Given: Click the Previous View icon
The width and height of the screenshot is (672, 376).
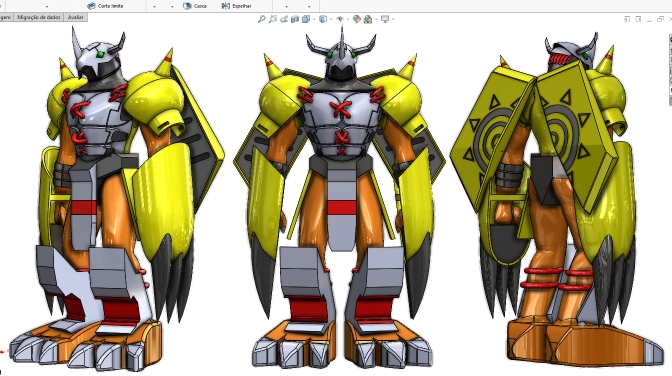Looking at the screenshot, I should click(284, 19).
